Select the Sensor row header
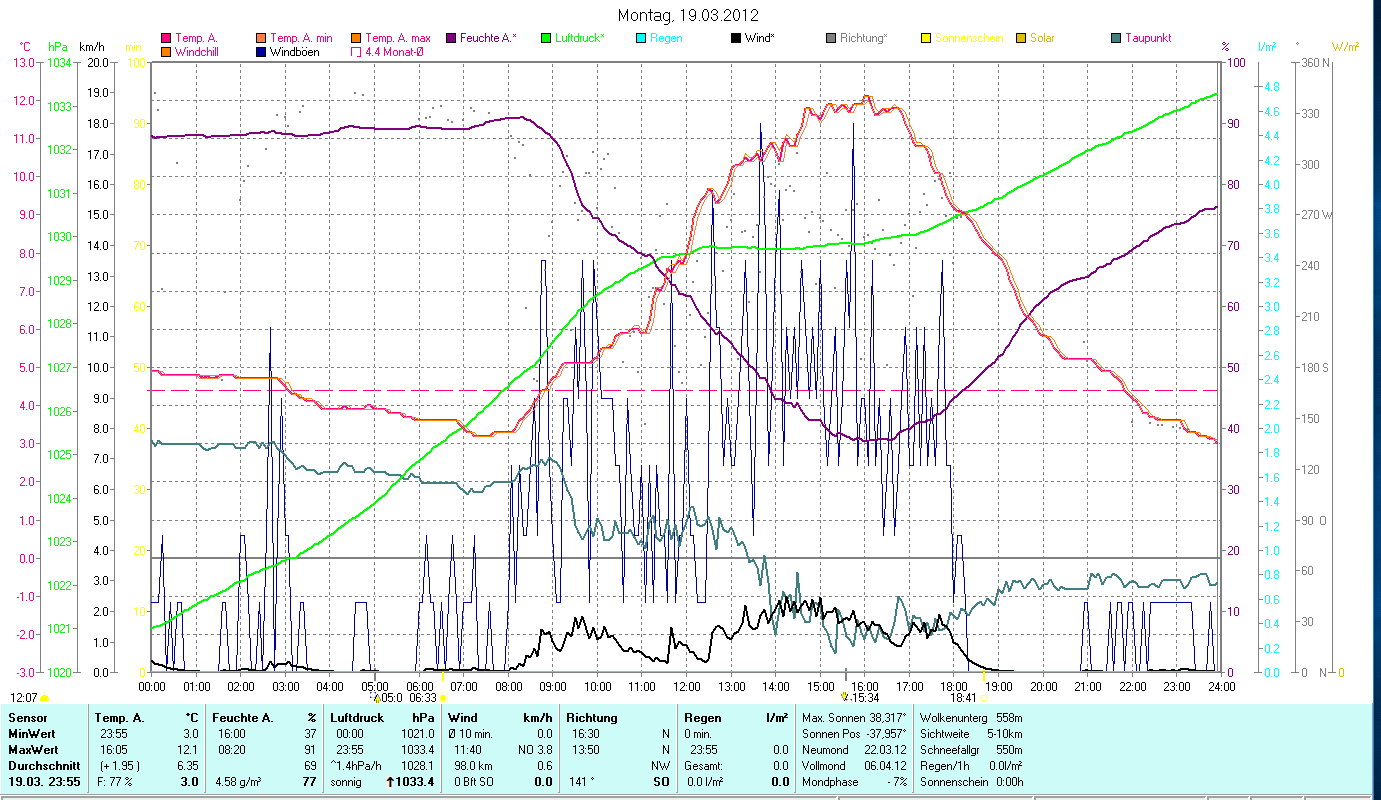The image size is (1381, 800). coord(26,718)
